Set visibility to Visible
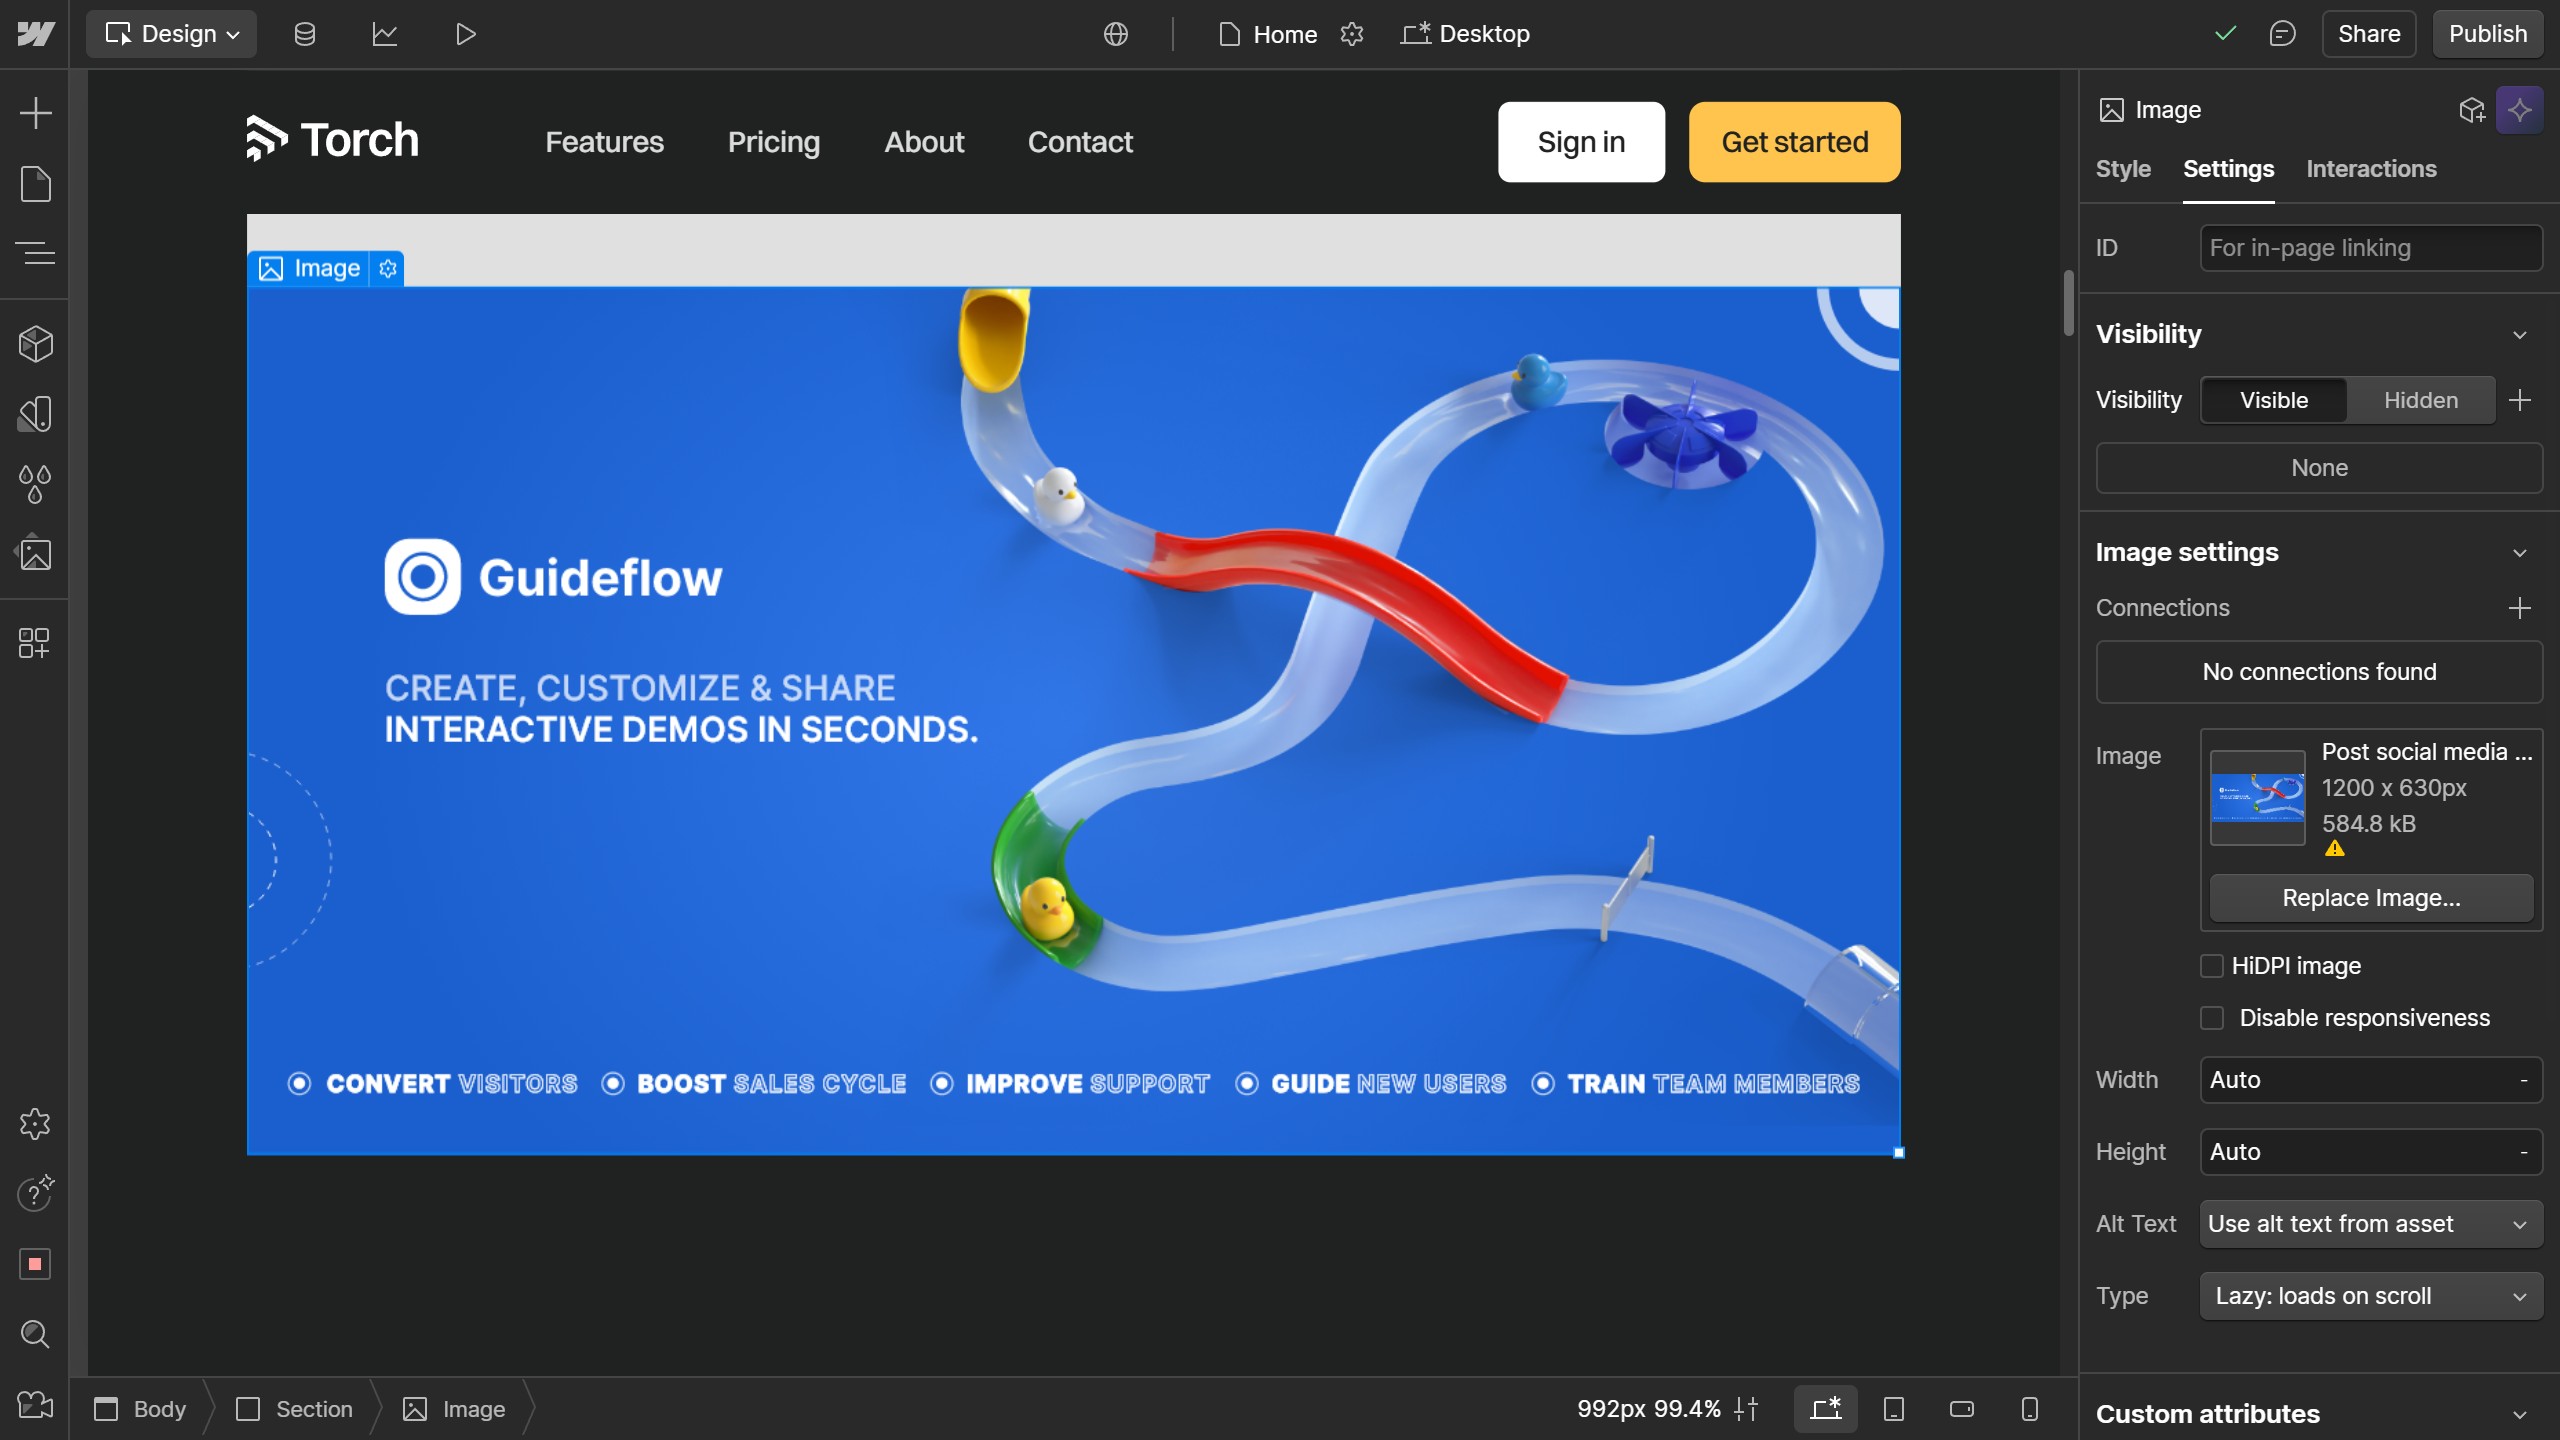Viewport: 2560px width, 1440px height. 2274,400
